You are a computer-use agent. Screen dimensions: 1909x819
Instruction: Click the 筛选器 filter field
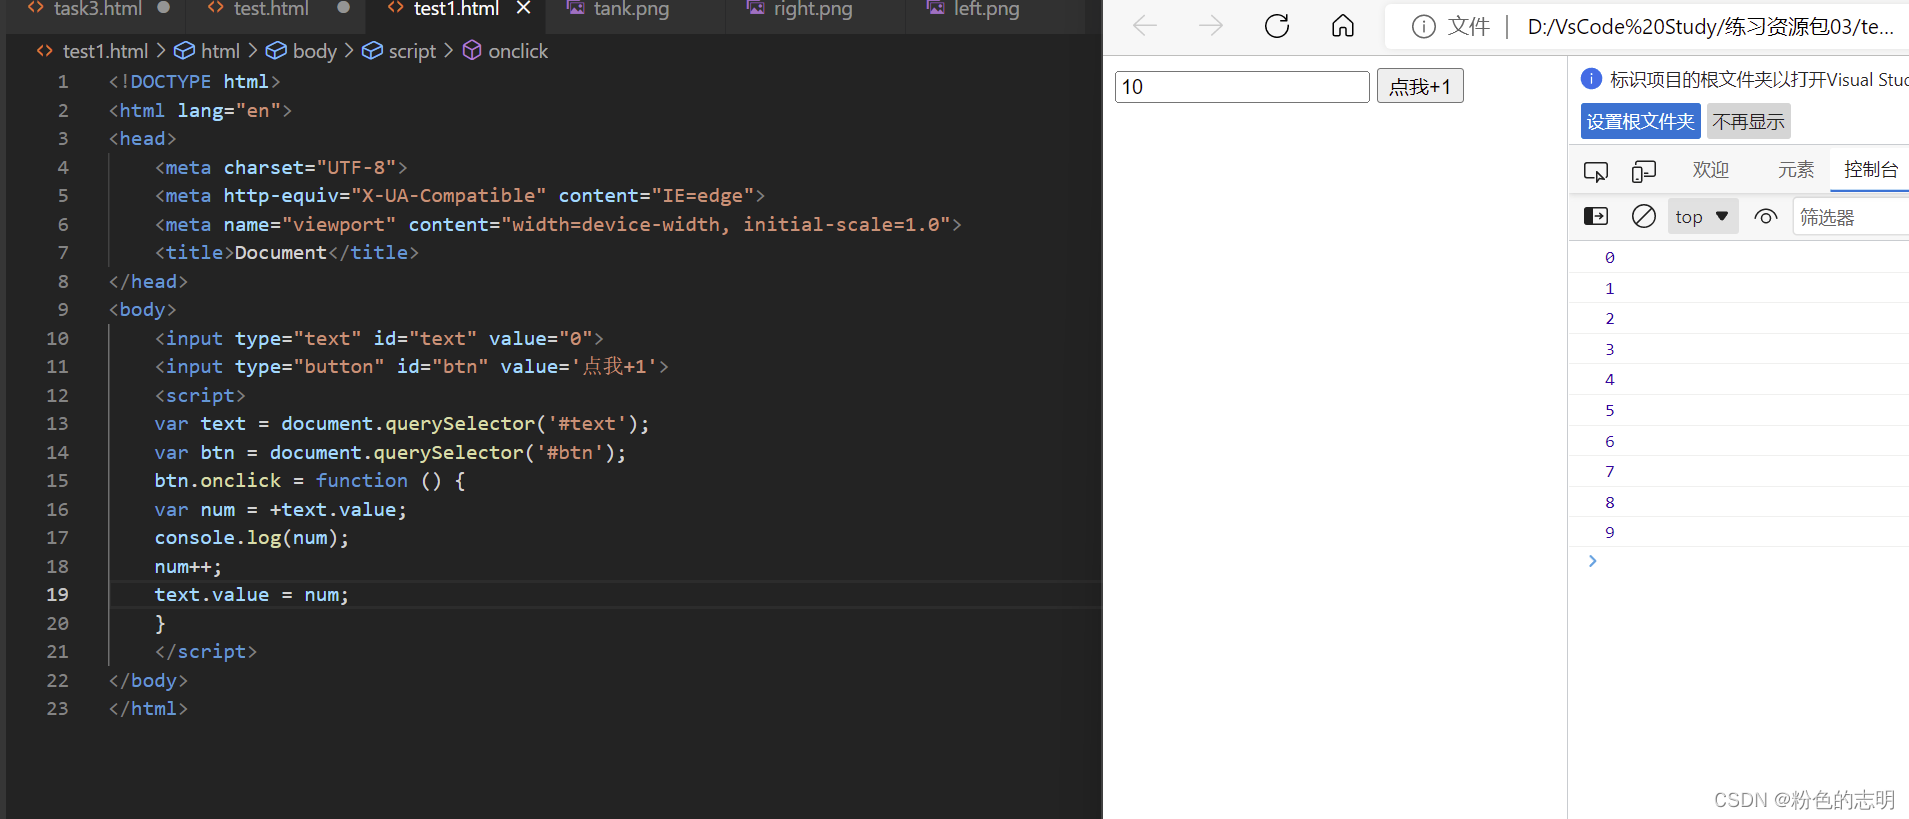(1850, 217)
